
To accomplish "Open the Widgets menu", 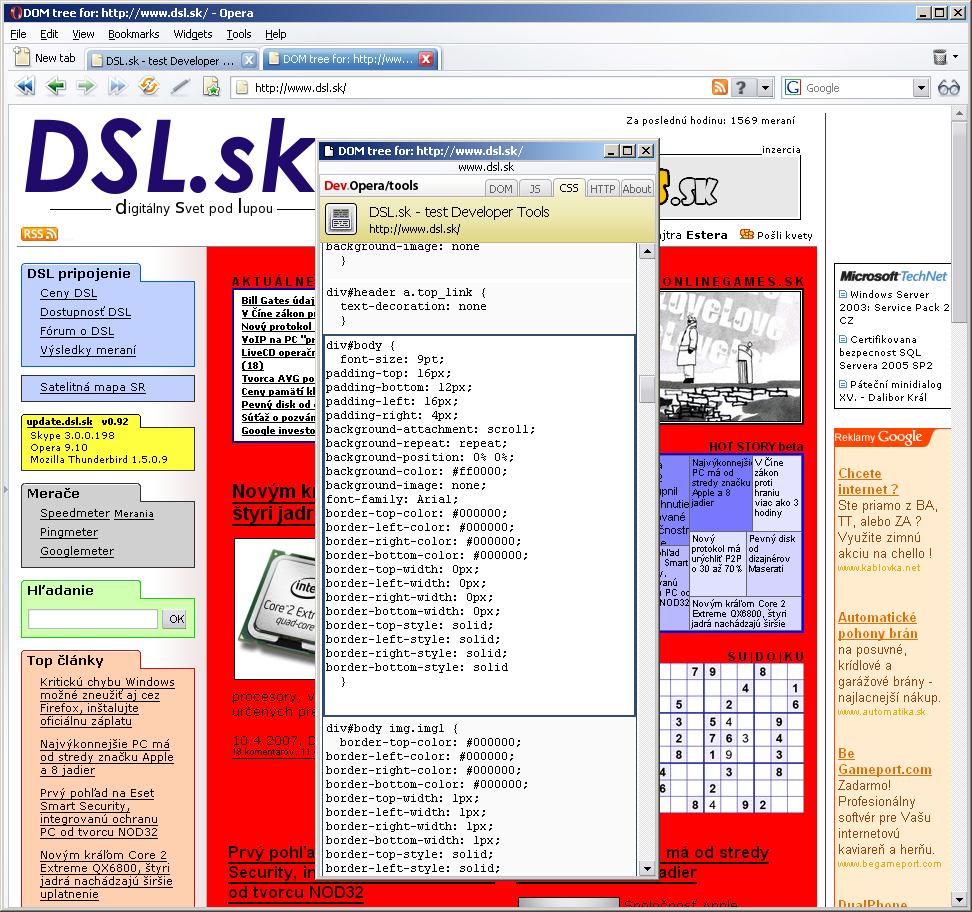I will pos(193,34).
